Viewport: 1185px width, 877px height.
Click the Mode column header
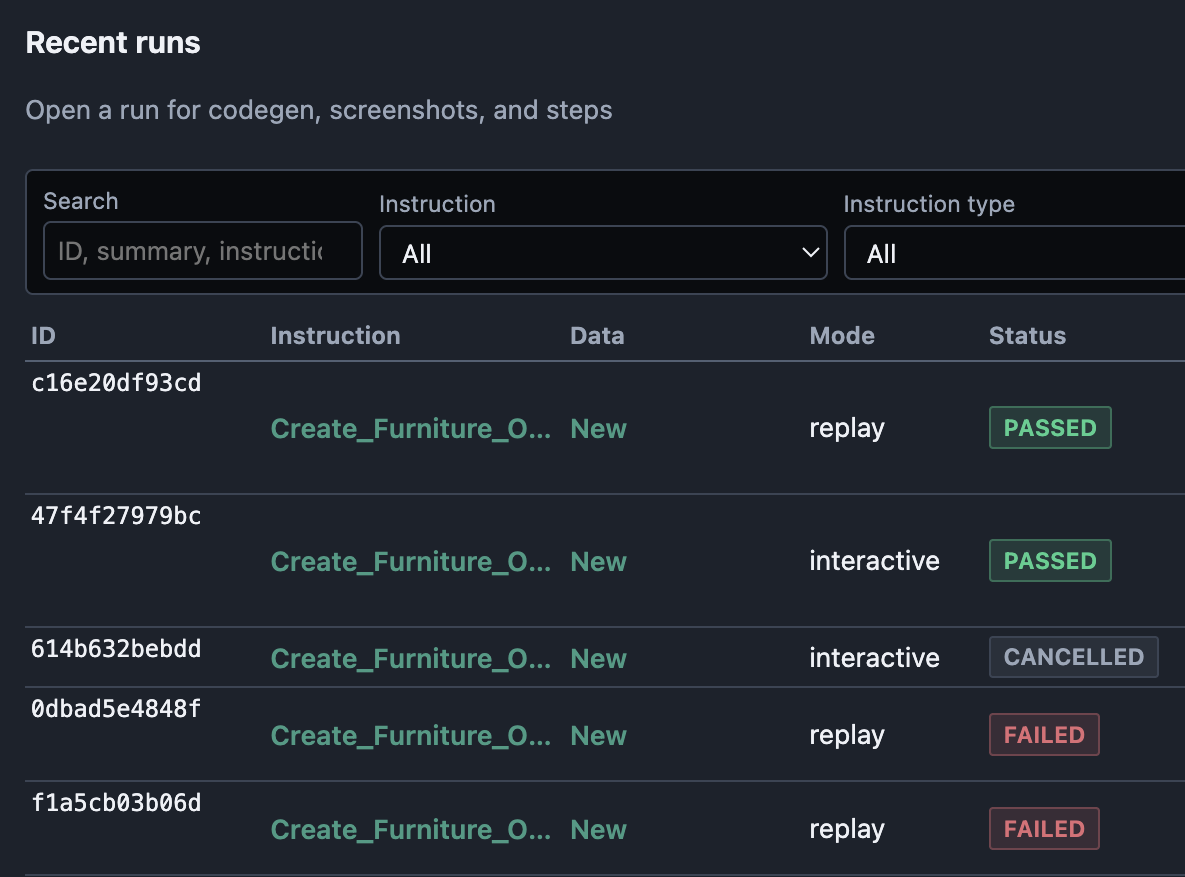pos(842,336)
